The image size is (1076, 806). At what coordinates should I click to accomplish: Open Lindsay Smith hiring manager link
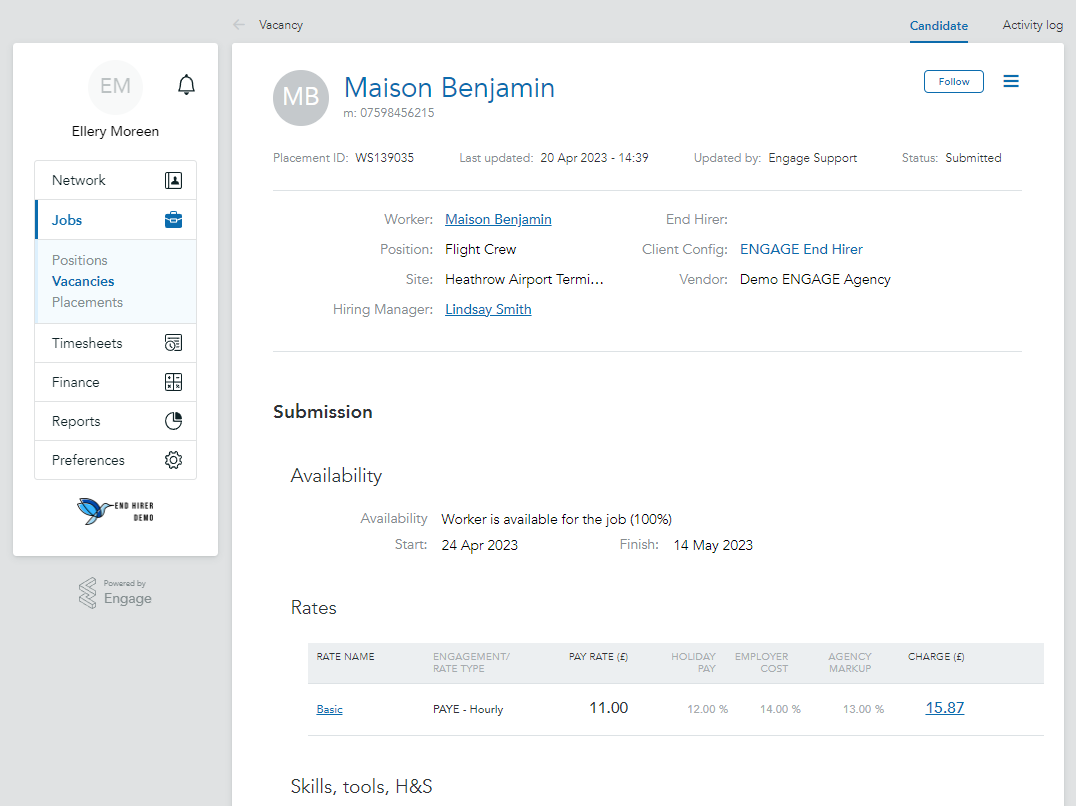(x=488, y=309)
